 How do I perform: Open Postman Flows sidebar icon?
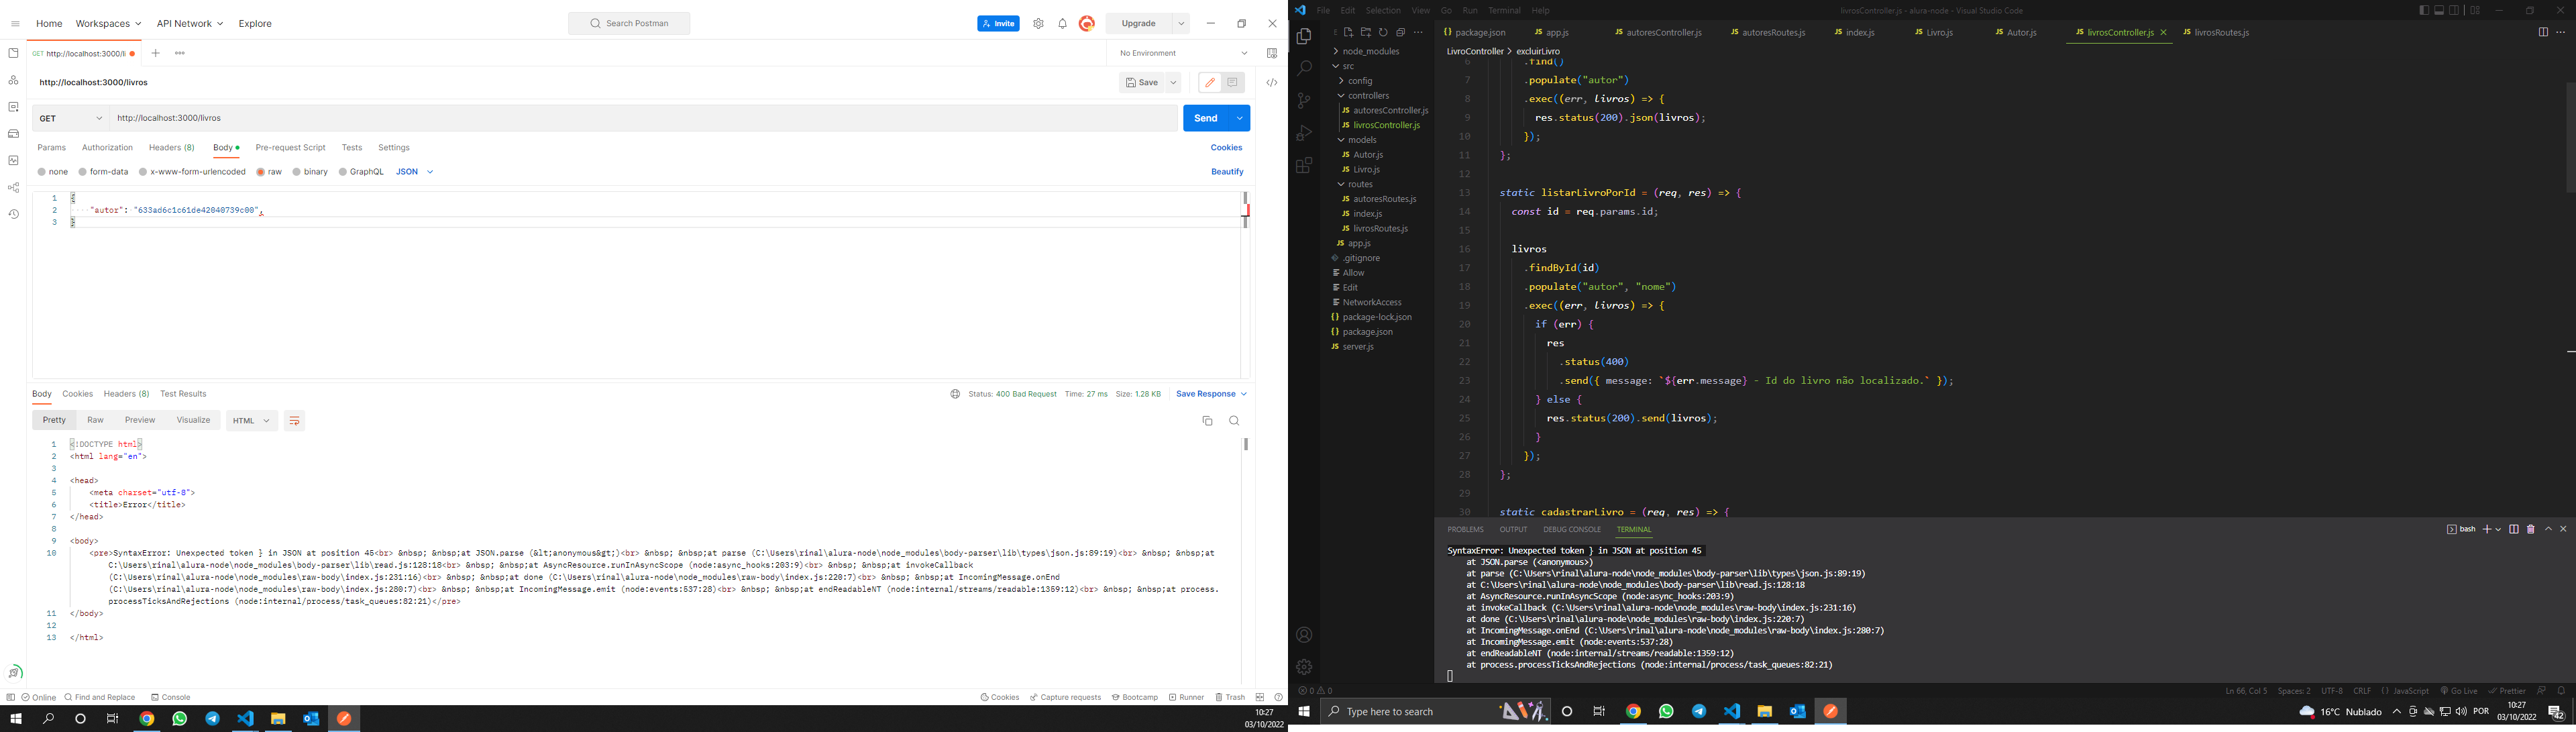coord(13,188)
